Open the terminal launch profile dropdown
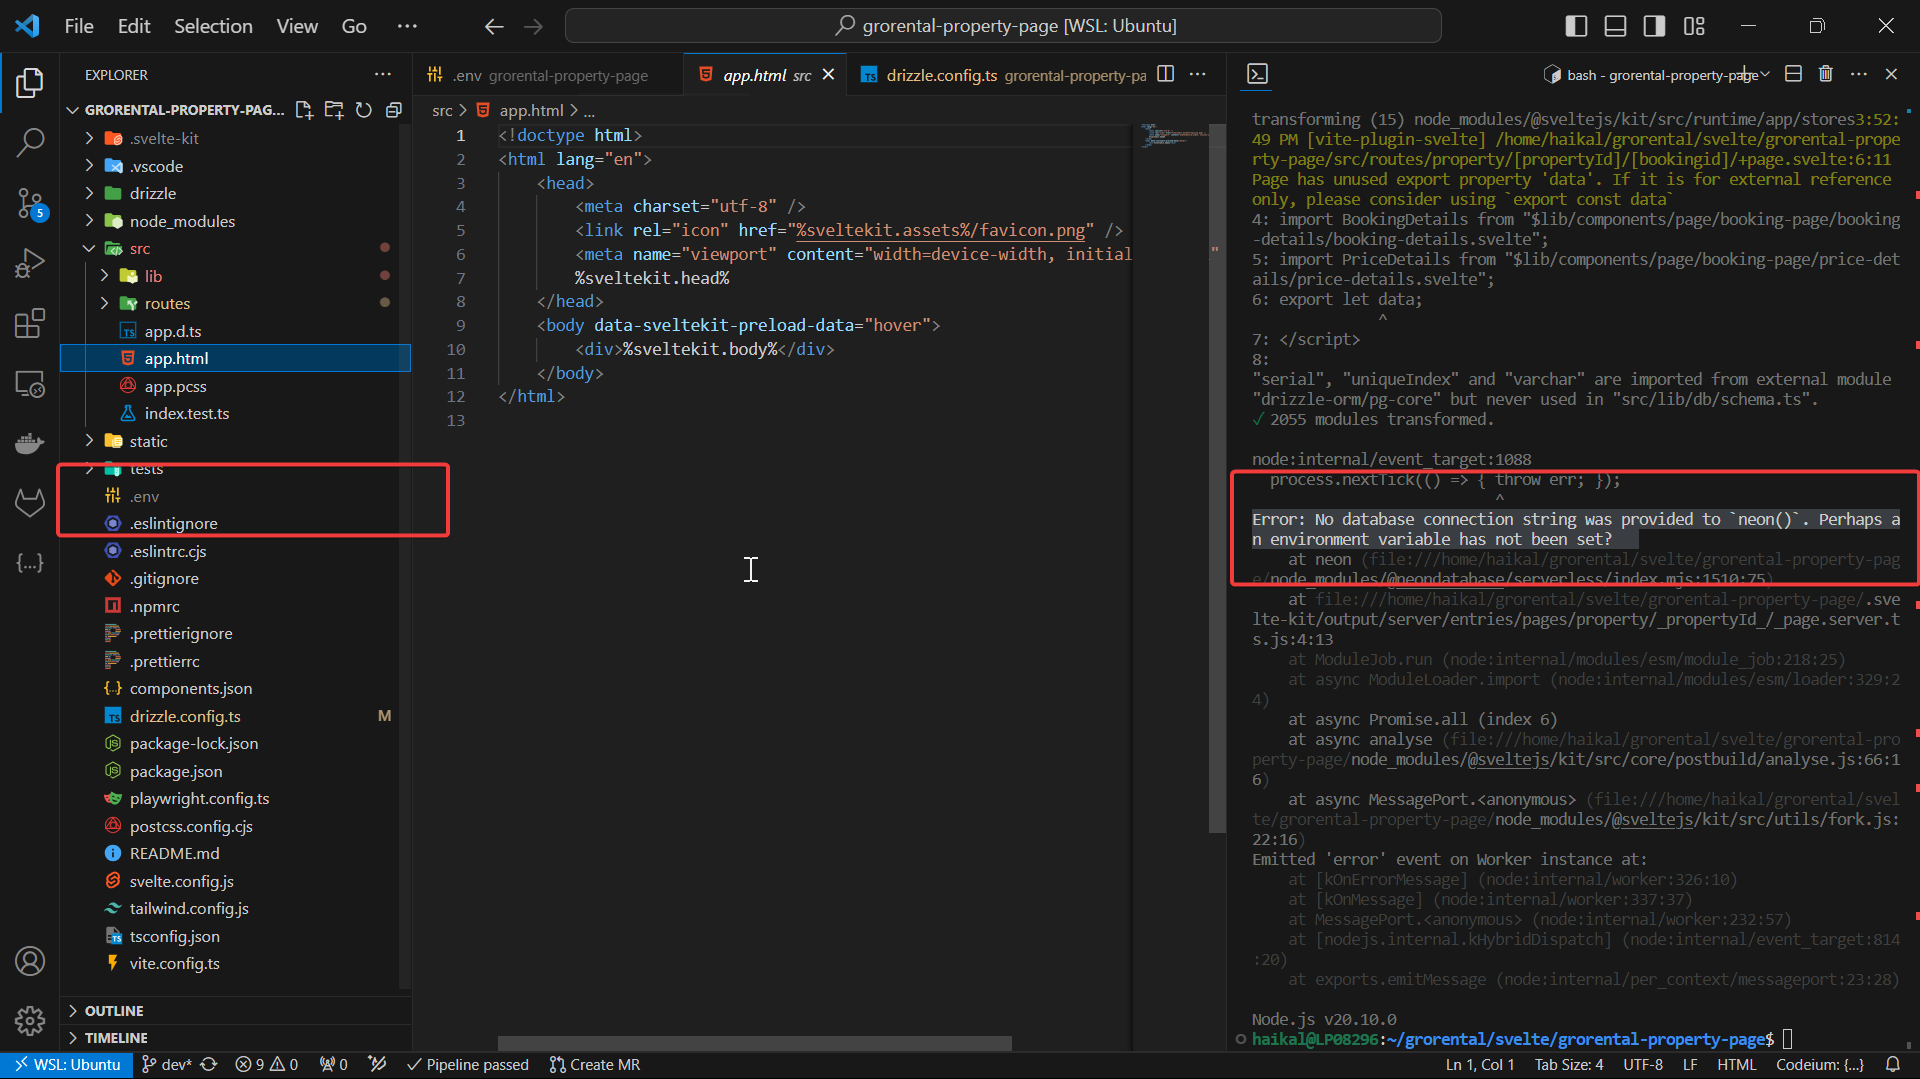1920x1079 pixels. [1765, 75]
